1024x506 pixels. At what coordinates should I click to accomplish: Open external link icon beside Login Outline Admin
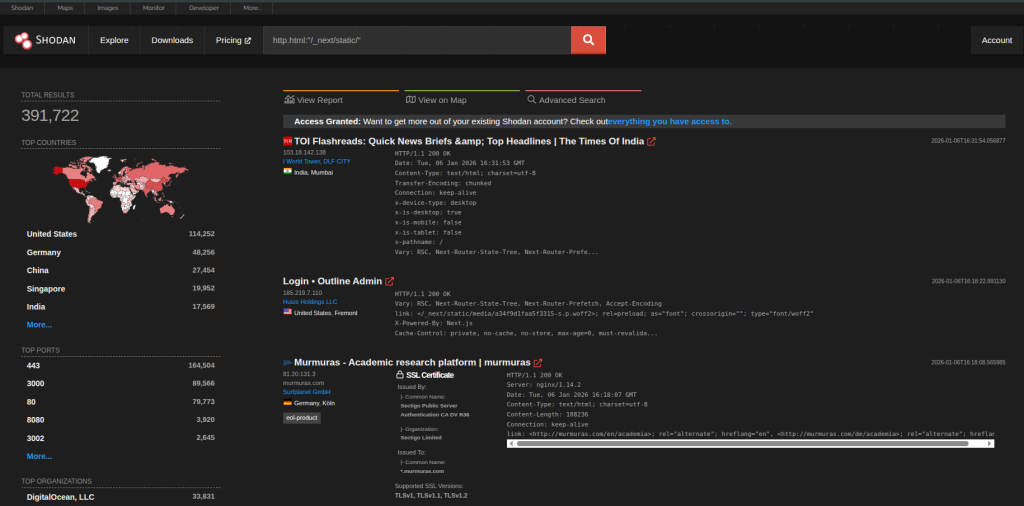(x=390, y=281)
